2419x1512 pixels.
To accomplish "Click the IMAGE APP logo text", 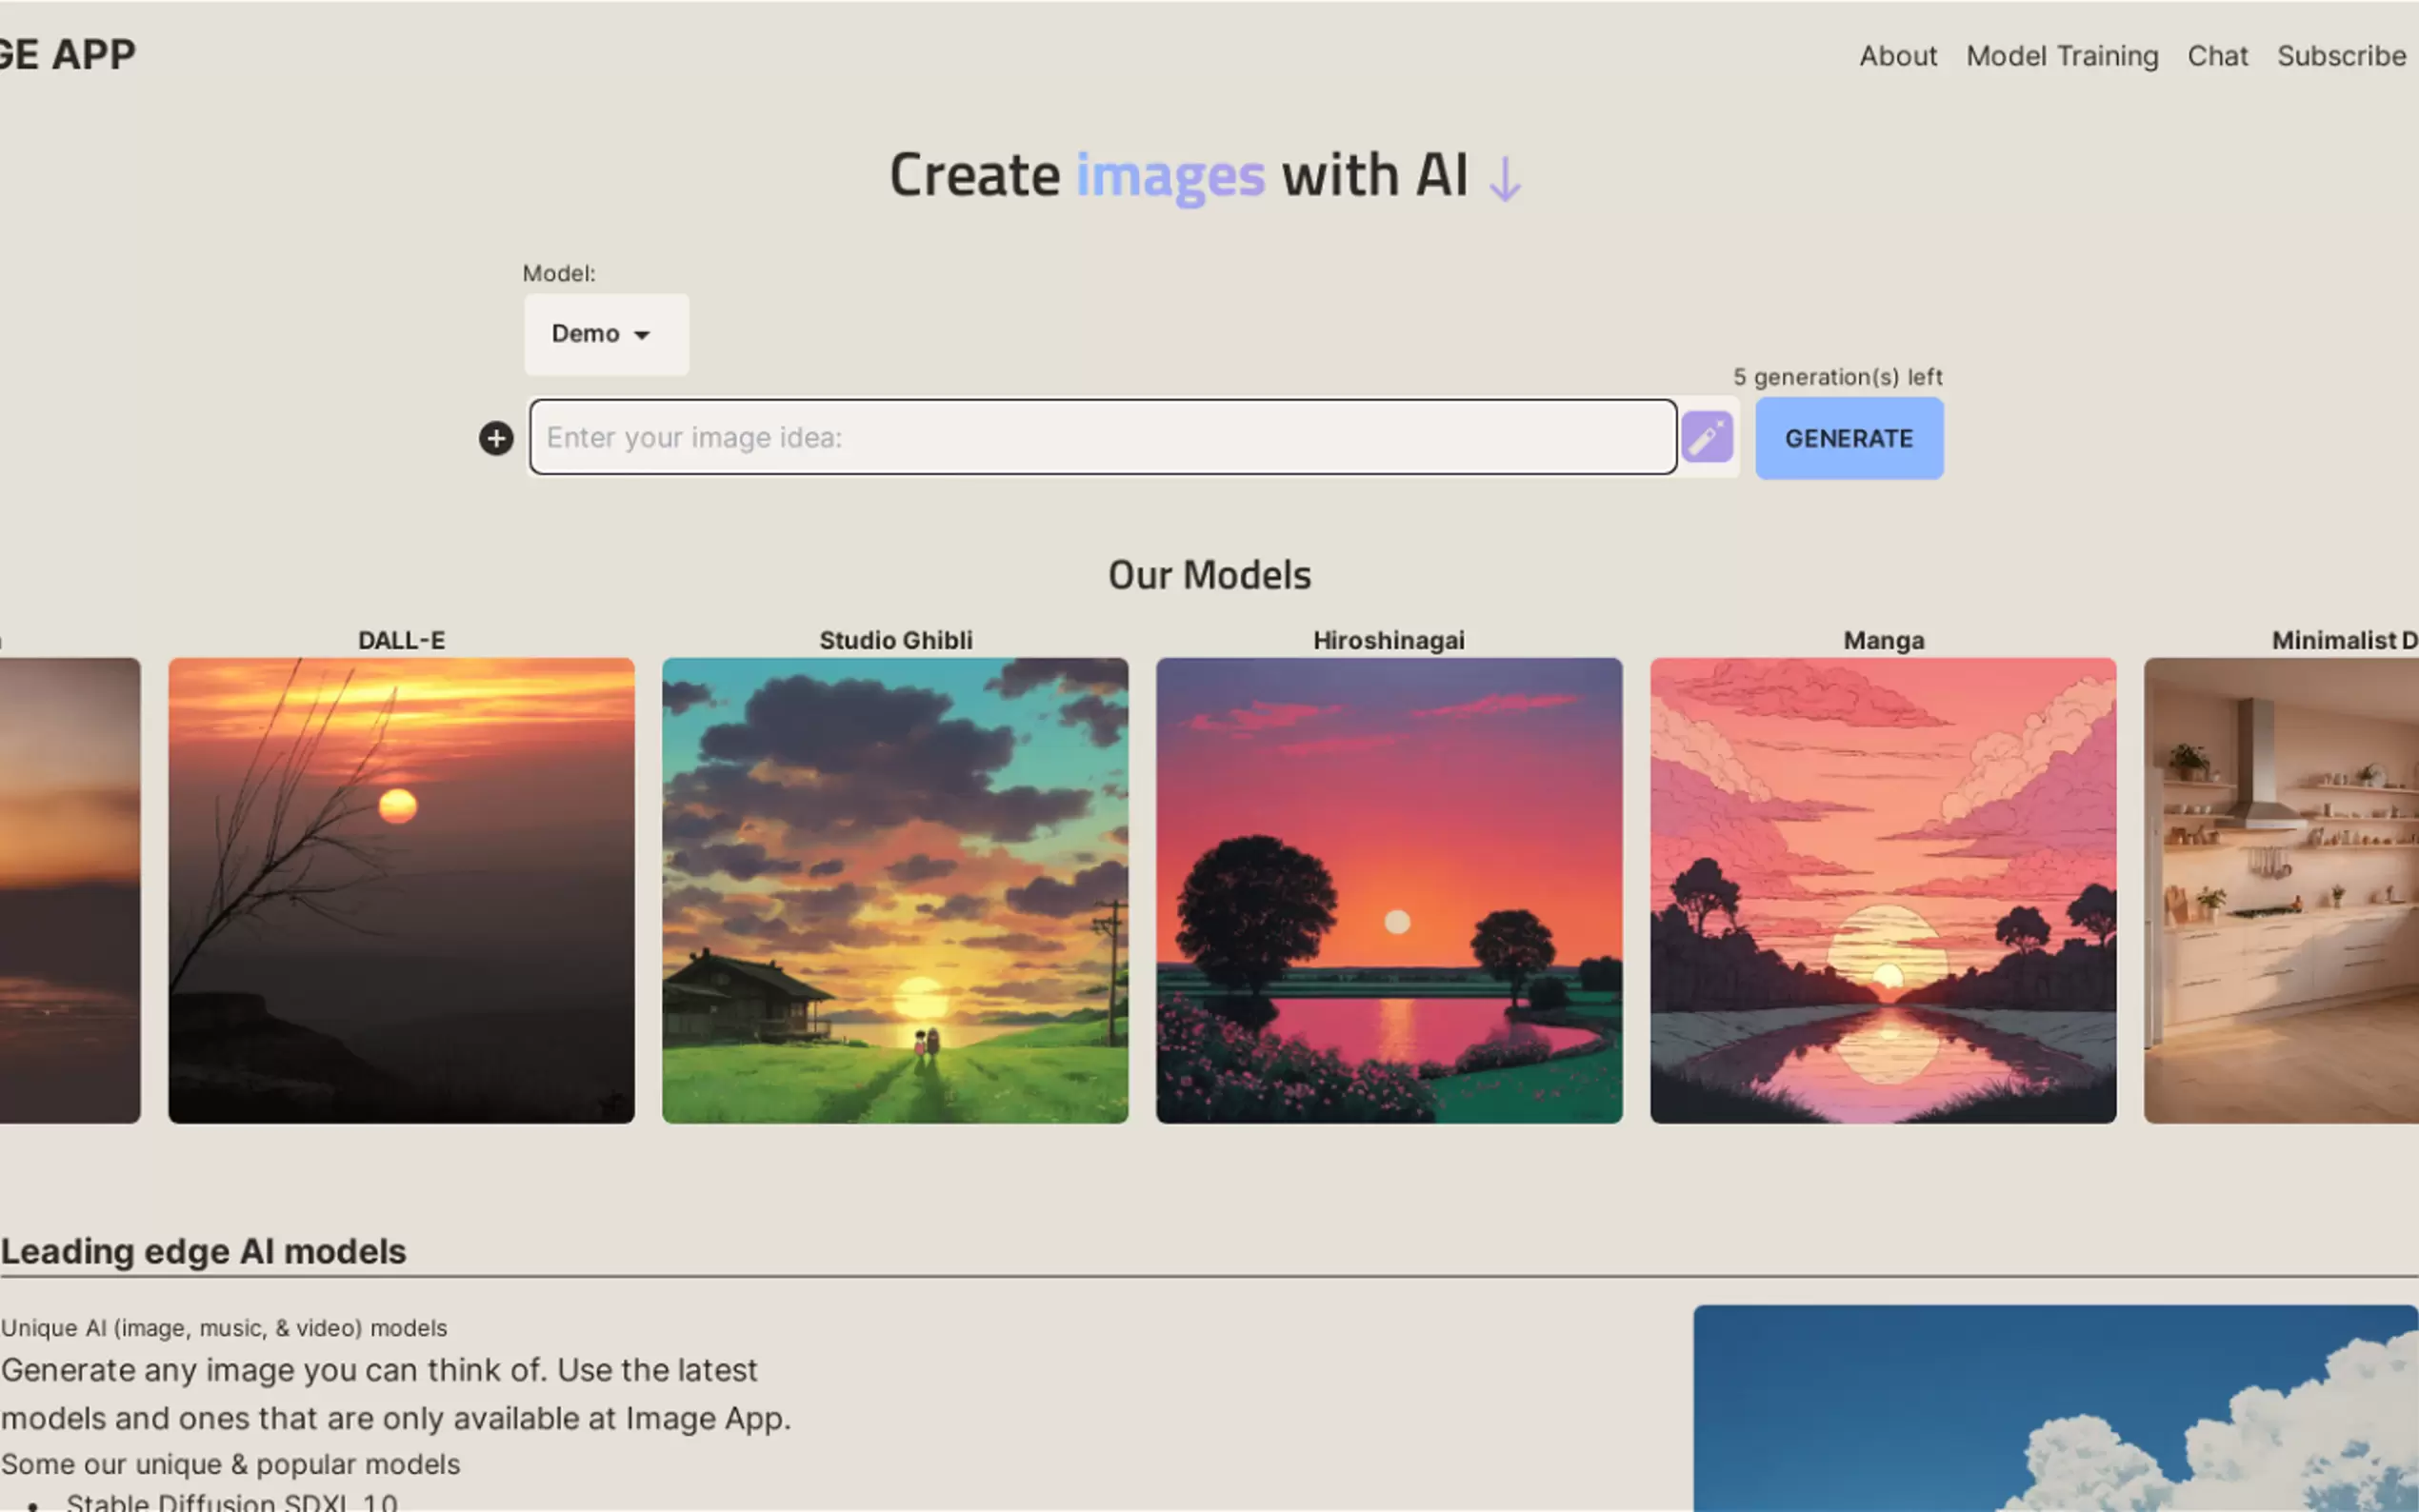I will tap(68, 55).
